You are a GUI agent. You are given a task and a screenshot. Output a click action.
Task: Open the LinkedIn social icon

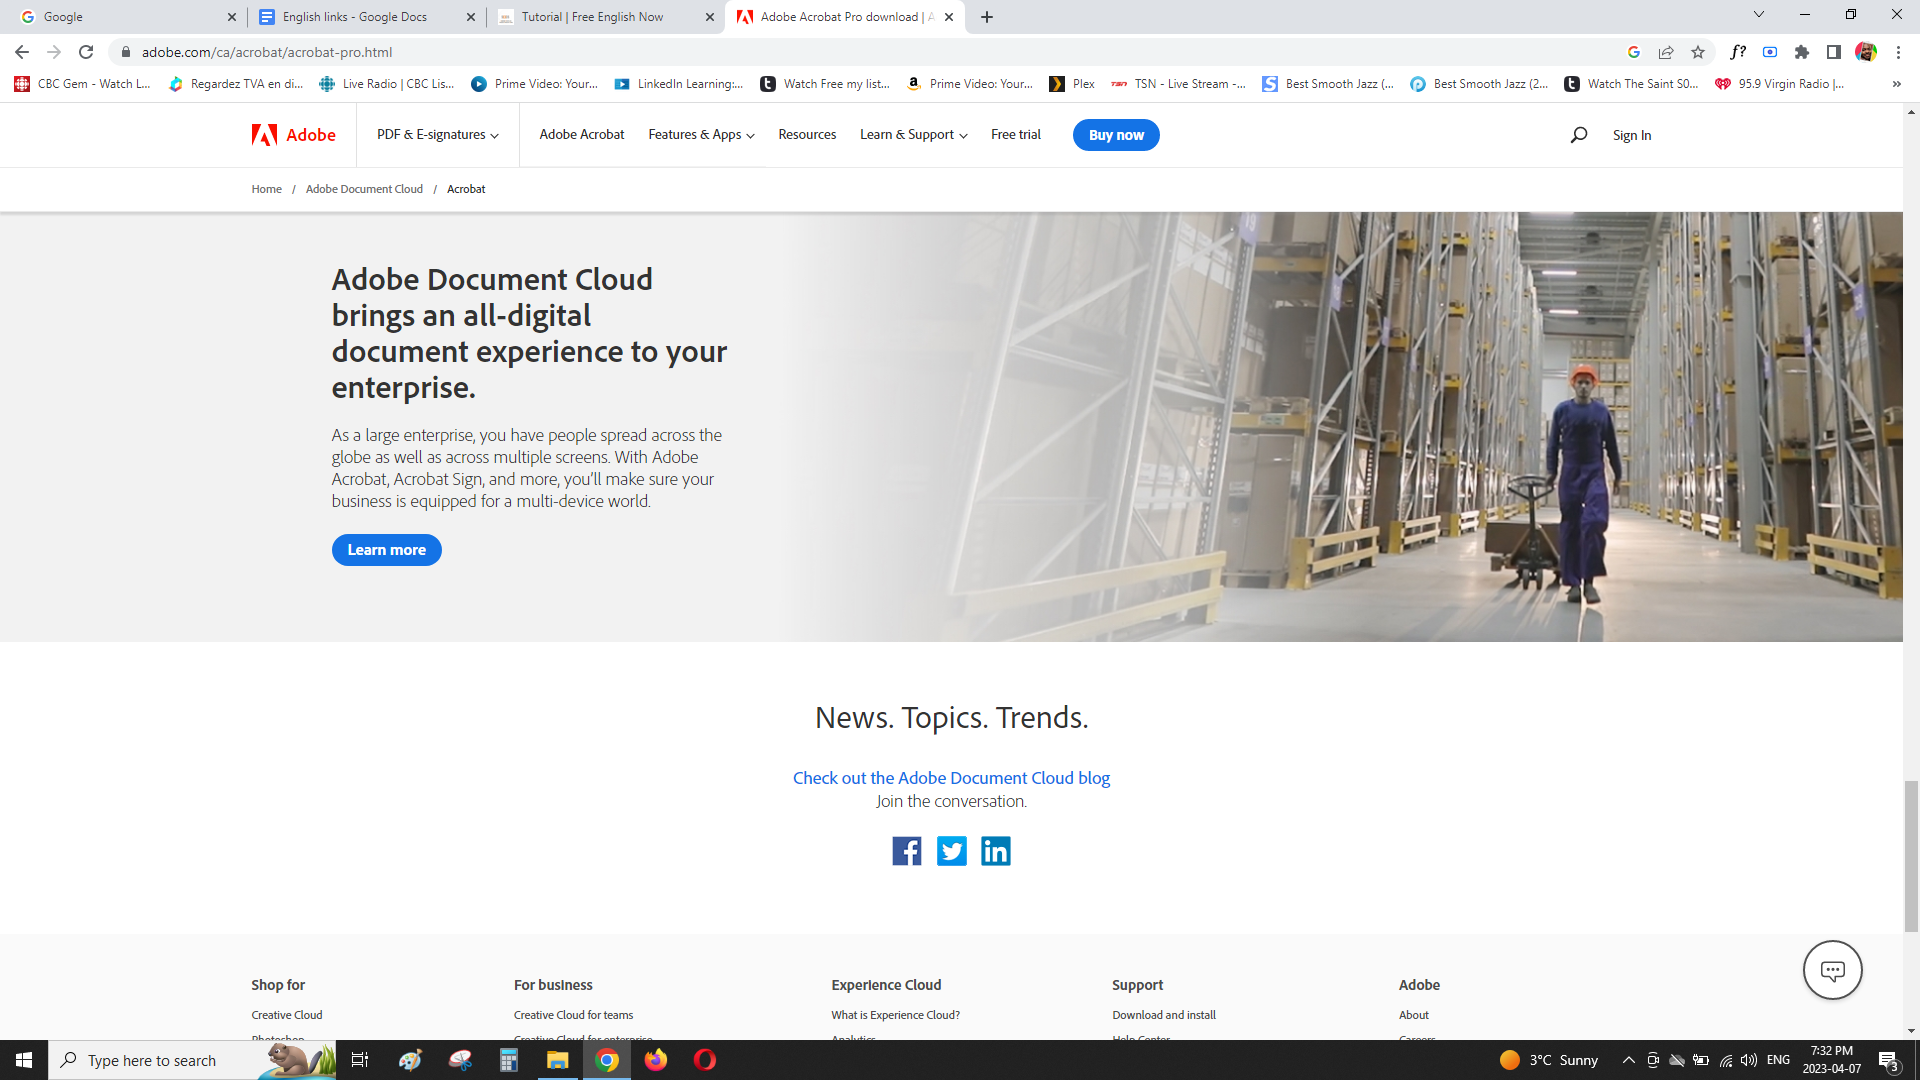[x=995, y=851]
